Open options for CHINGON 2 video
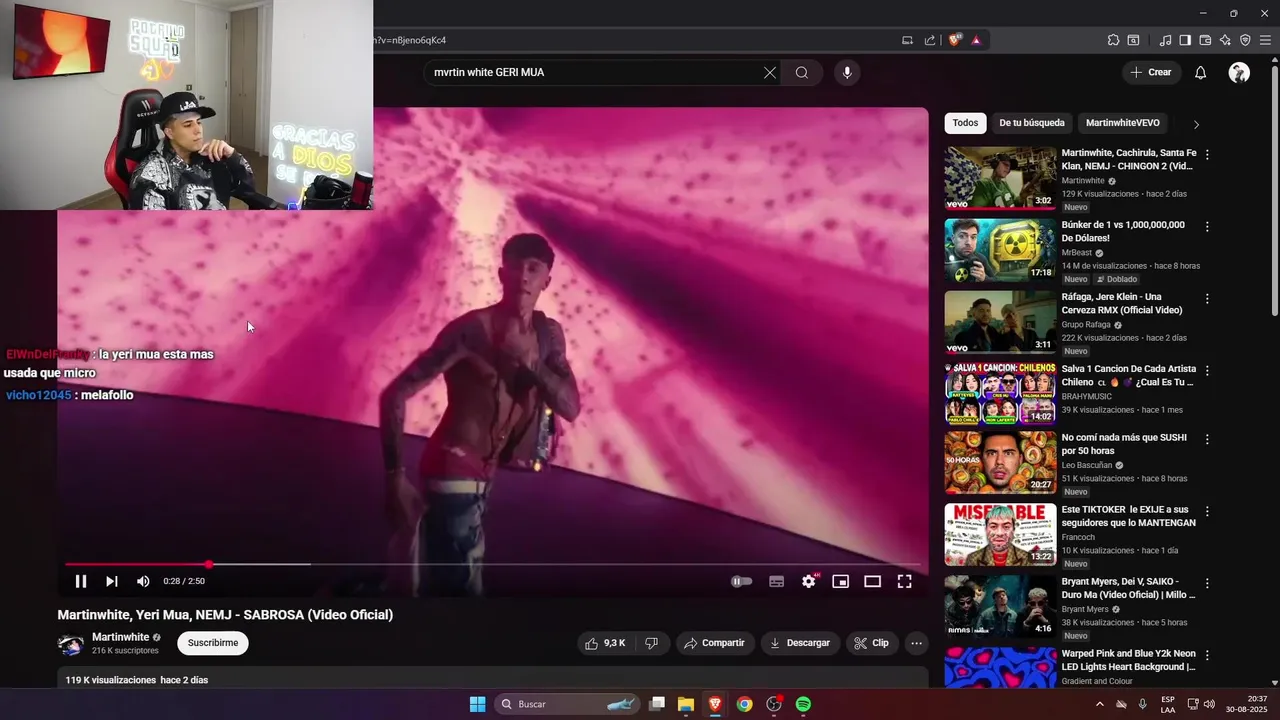 [1207, 155]
